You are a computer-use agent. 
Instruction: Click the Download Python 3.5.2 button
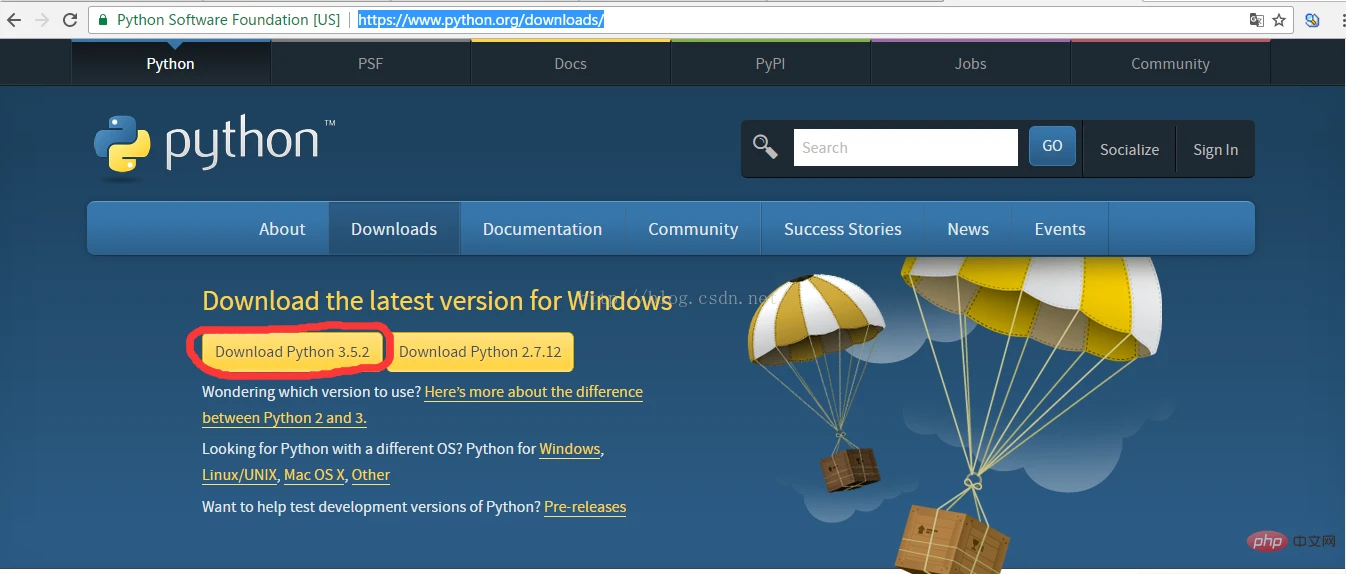292,352
